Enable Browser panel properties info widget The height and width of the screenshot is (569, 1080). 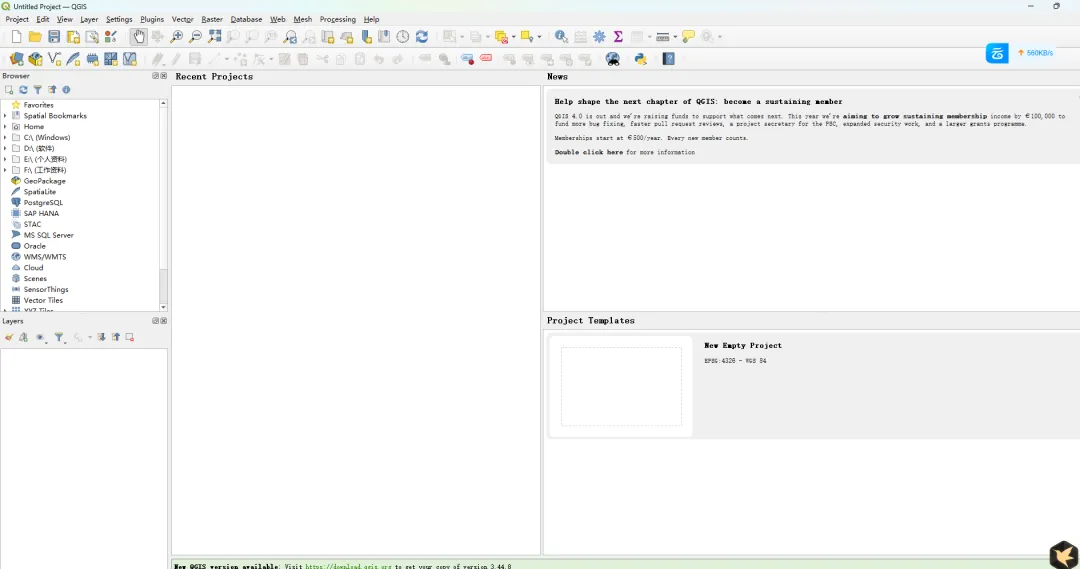tap(66, 90)
